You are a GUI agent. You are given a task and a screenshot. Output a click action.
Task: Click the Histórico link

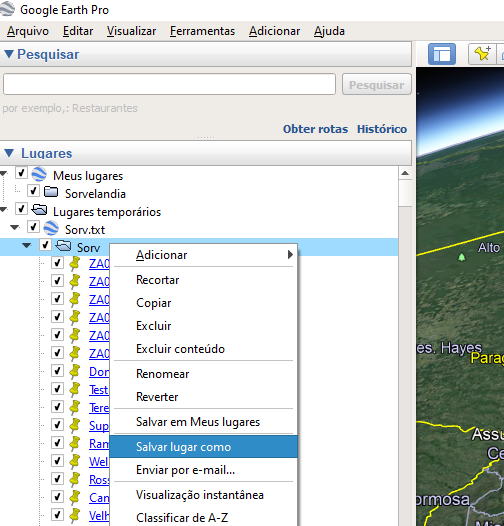pyautogui.click(x=382, y=129)
